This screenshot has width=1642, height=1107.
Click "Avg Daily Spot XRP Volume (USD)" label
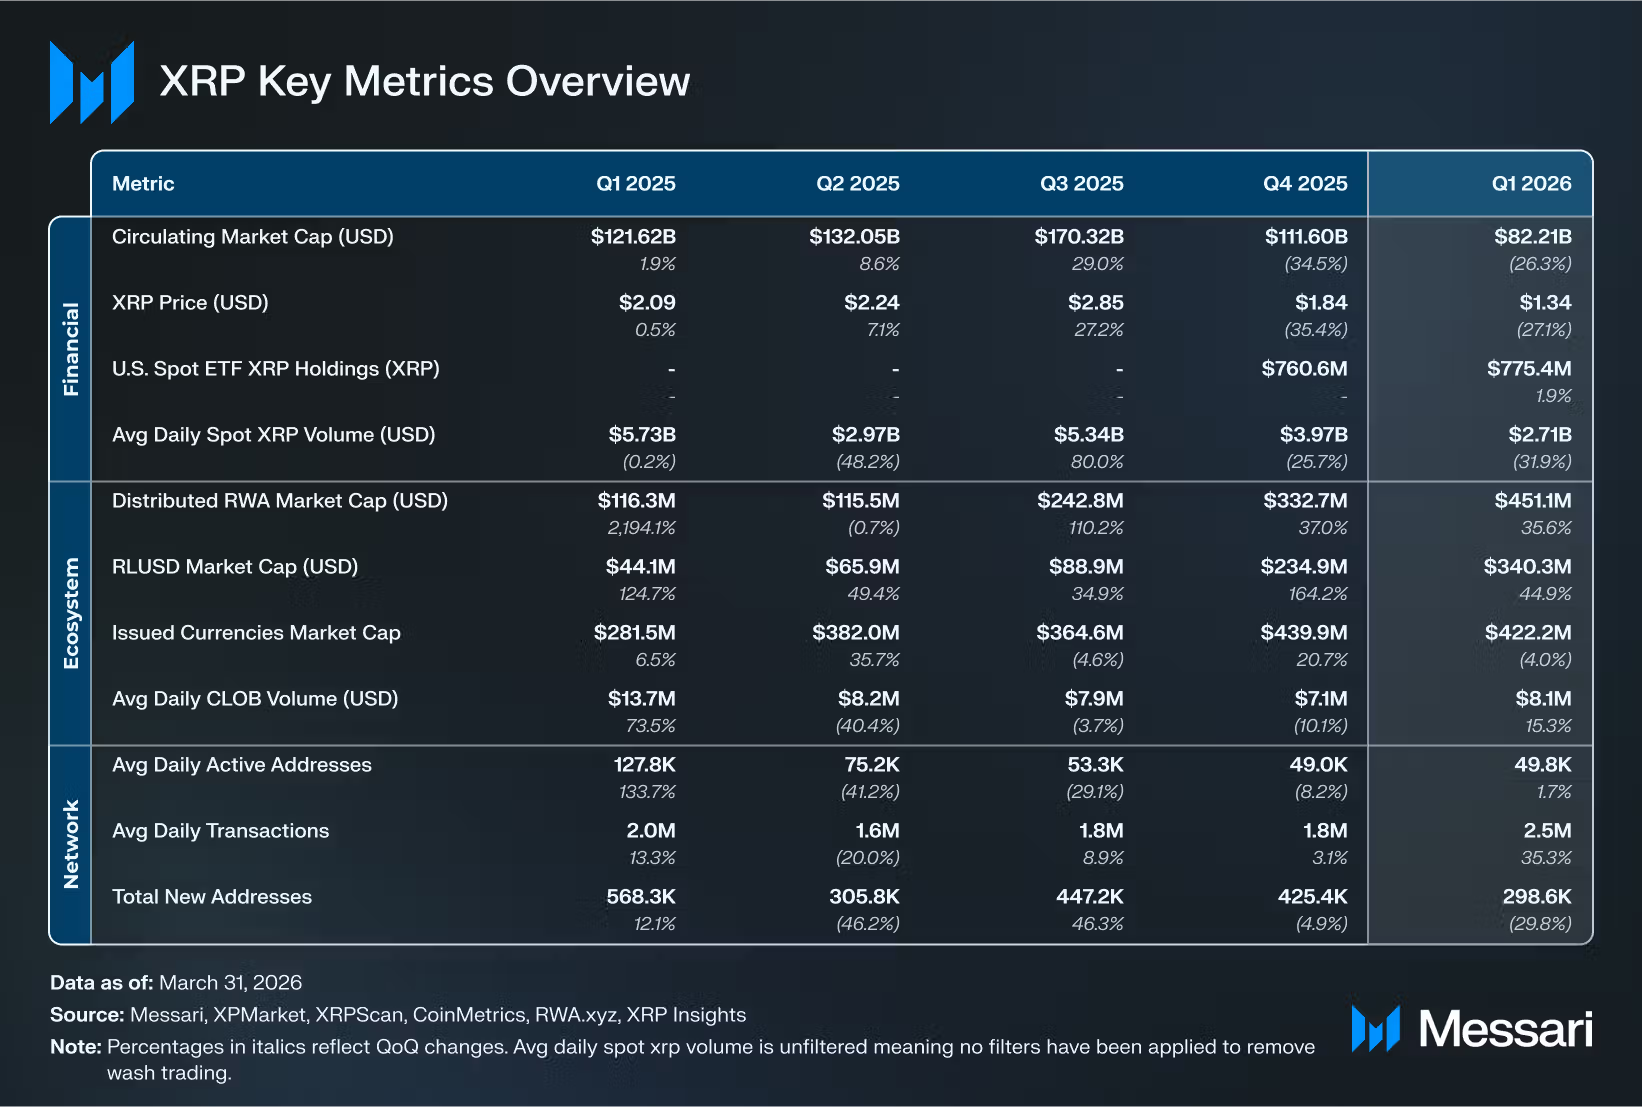(x=274, y=435)
